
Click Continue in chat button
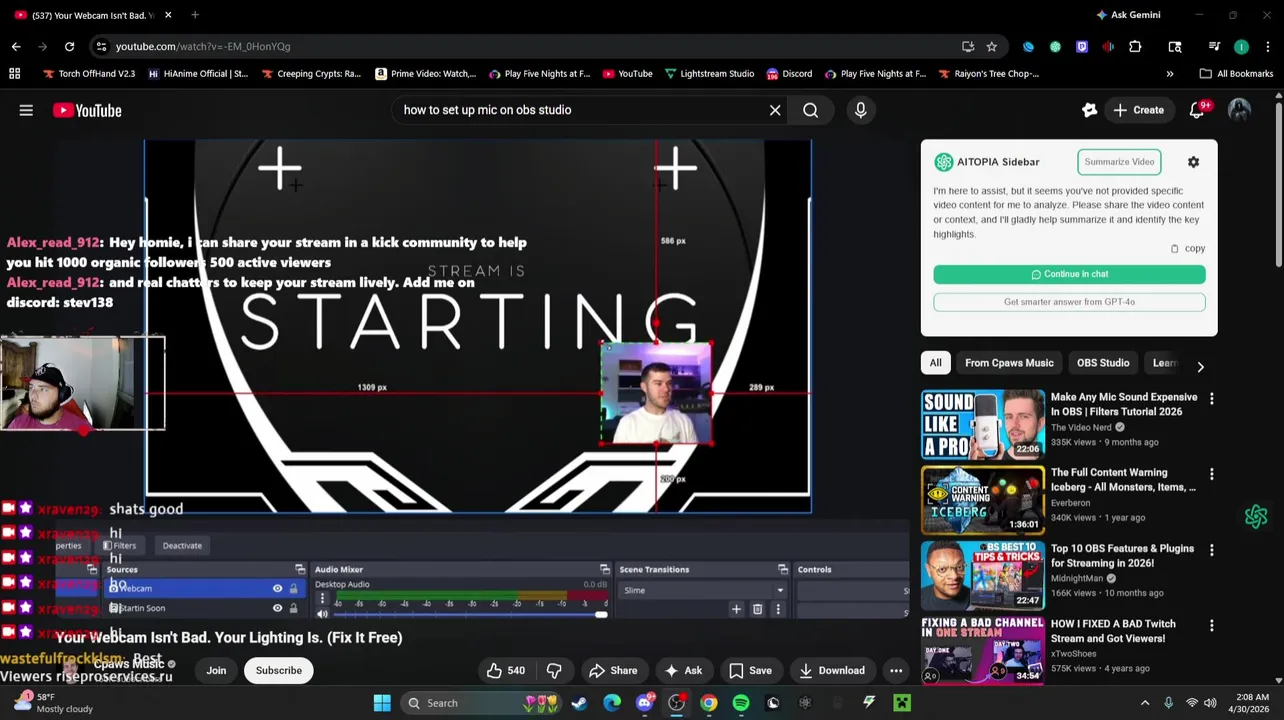(x=1069, y=274)
